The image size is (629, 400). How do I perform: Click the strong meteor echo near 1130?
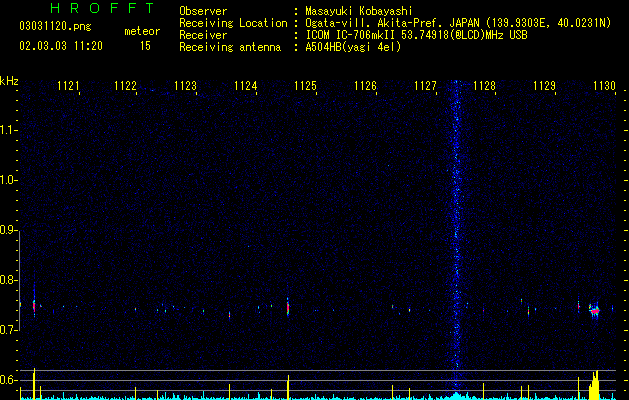594,310
